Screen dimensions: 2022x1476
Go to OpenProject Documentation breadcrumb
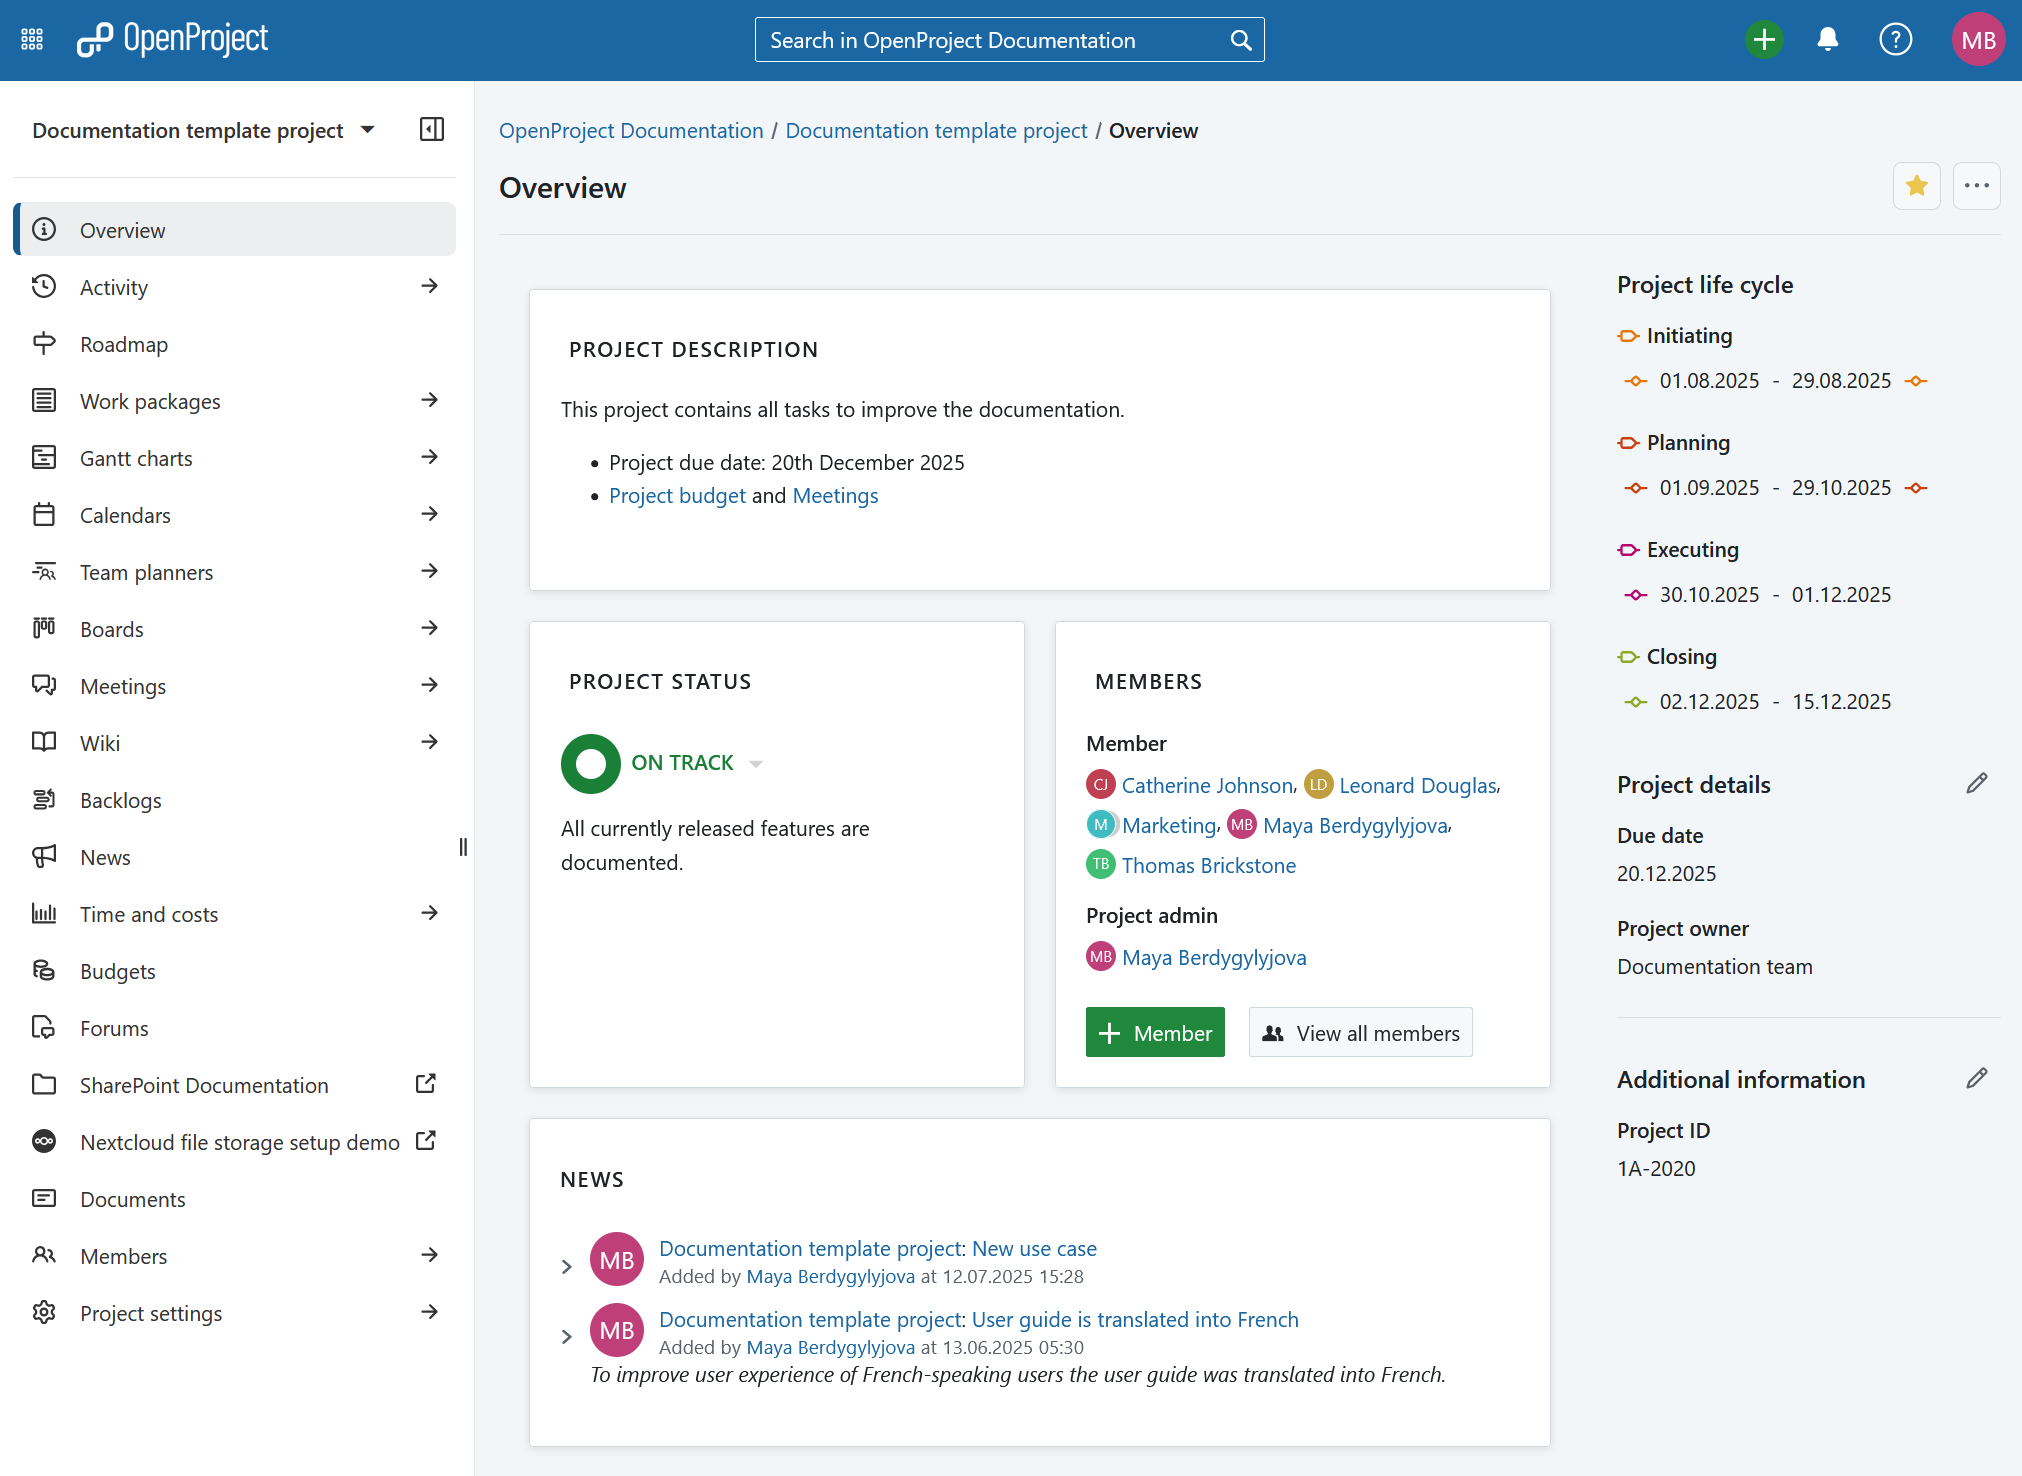tap(631, 131)
